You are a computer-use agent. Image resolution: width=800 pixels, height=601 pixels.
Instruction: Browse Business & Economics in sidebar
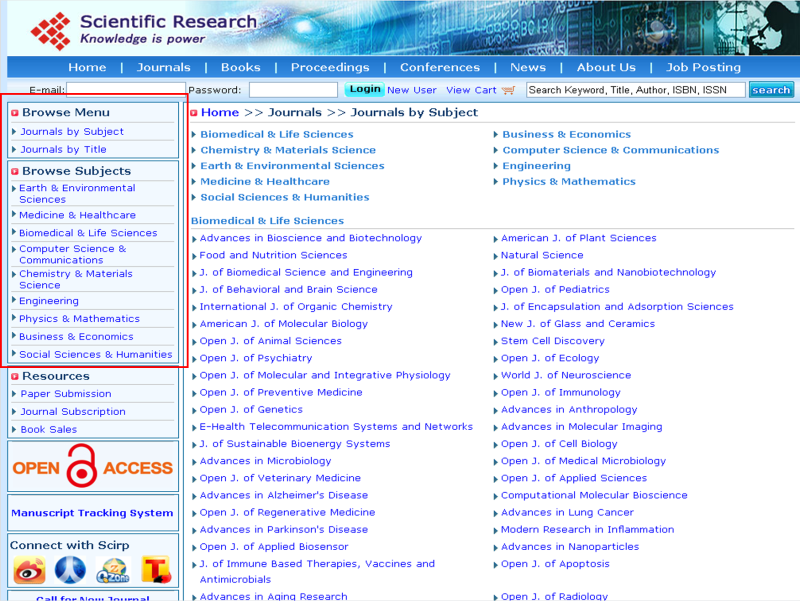point(76,336)
